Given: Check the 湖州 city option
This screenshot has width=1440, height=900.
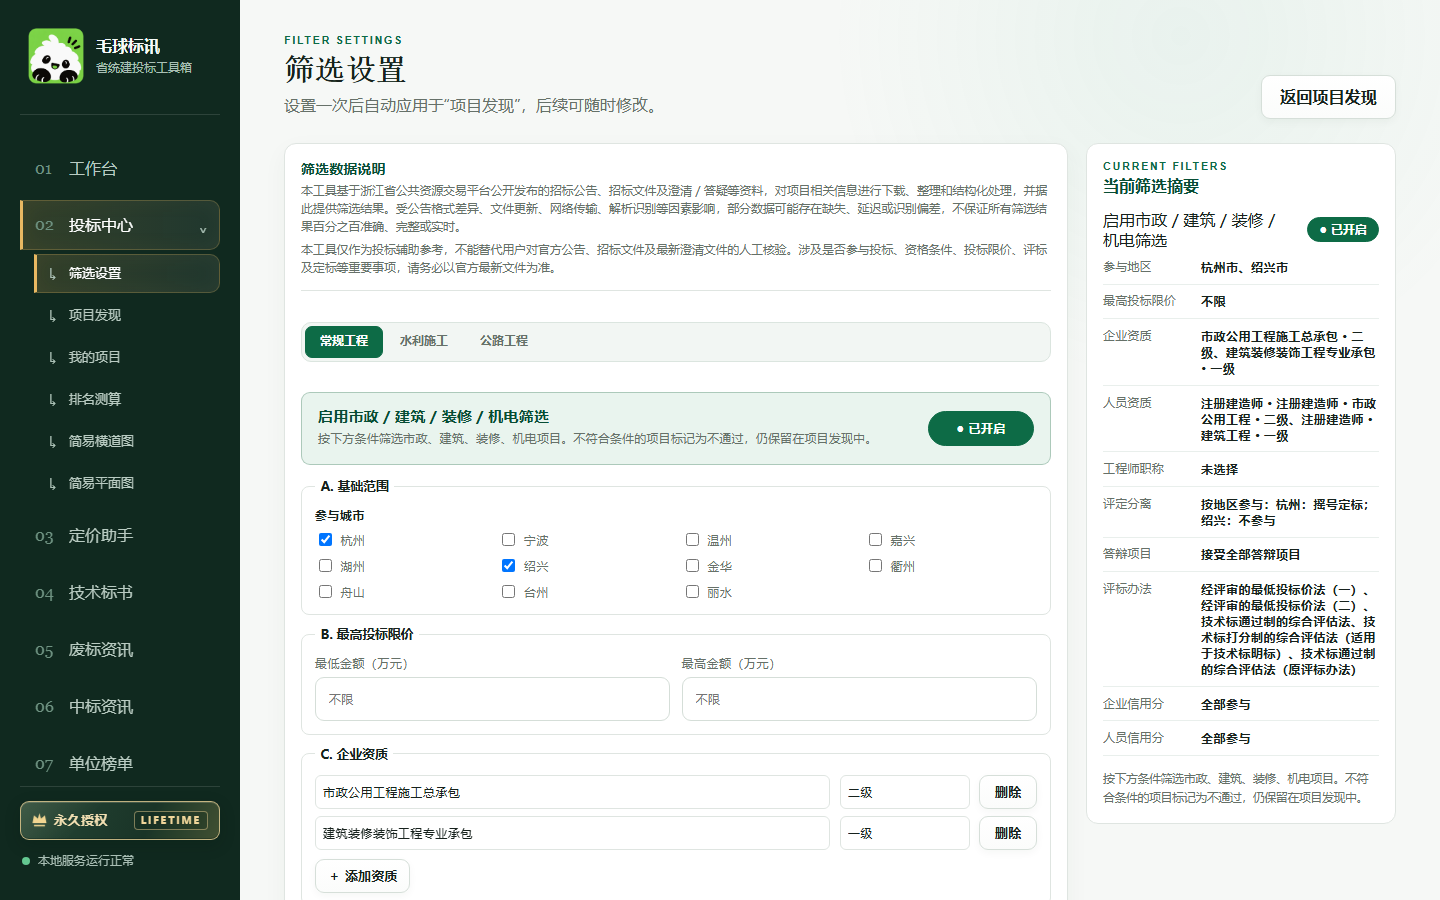Looking at the screenshot, I should click(325, 566).
